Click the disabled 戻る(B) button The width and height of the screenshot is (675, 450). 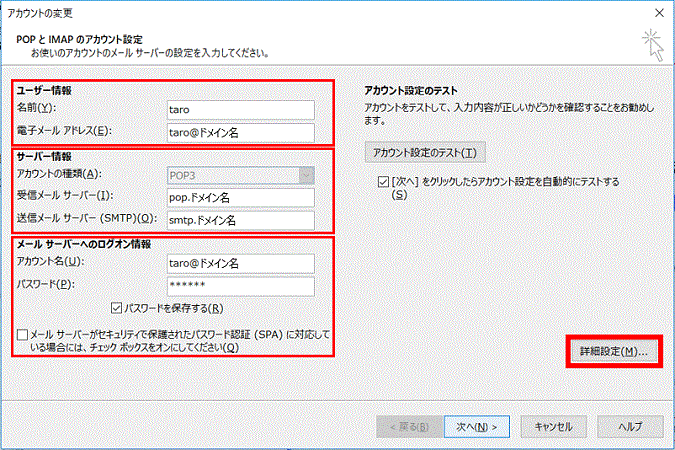coord(409,427)
